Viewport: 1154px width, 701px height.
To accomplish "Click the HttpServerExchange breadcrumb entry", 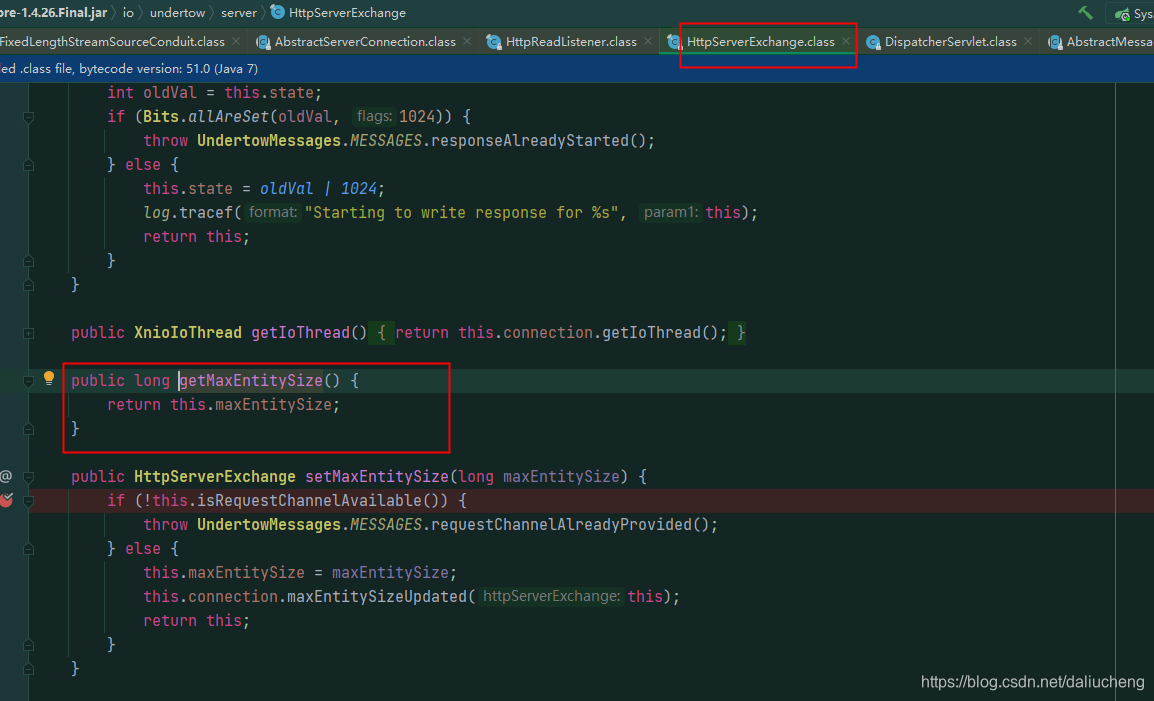I will [339, 13].
